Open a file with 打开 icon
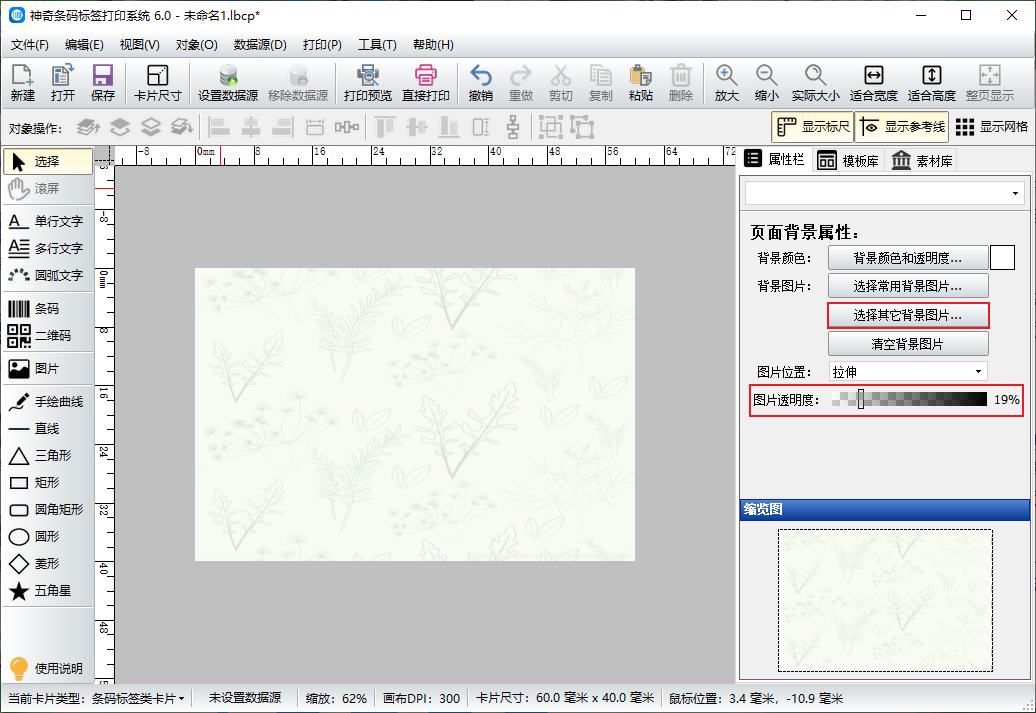Viewport: 1036px width, 713px height. [x=63, y=83]
